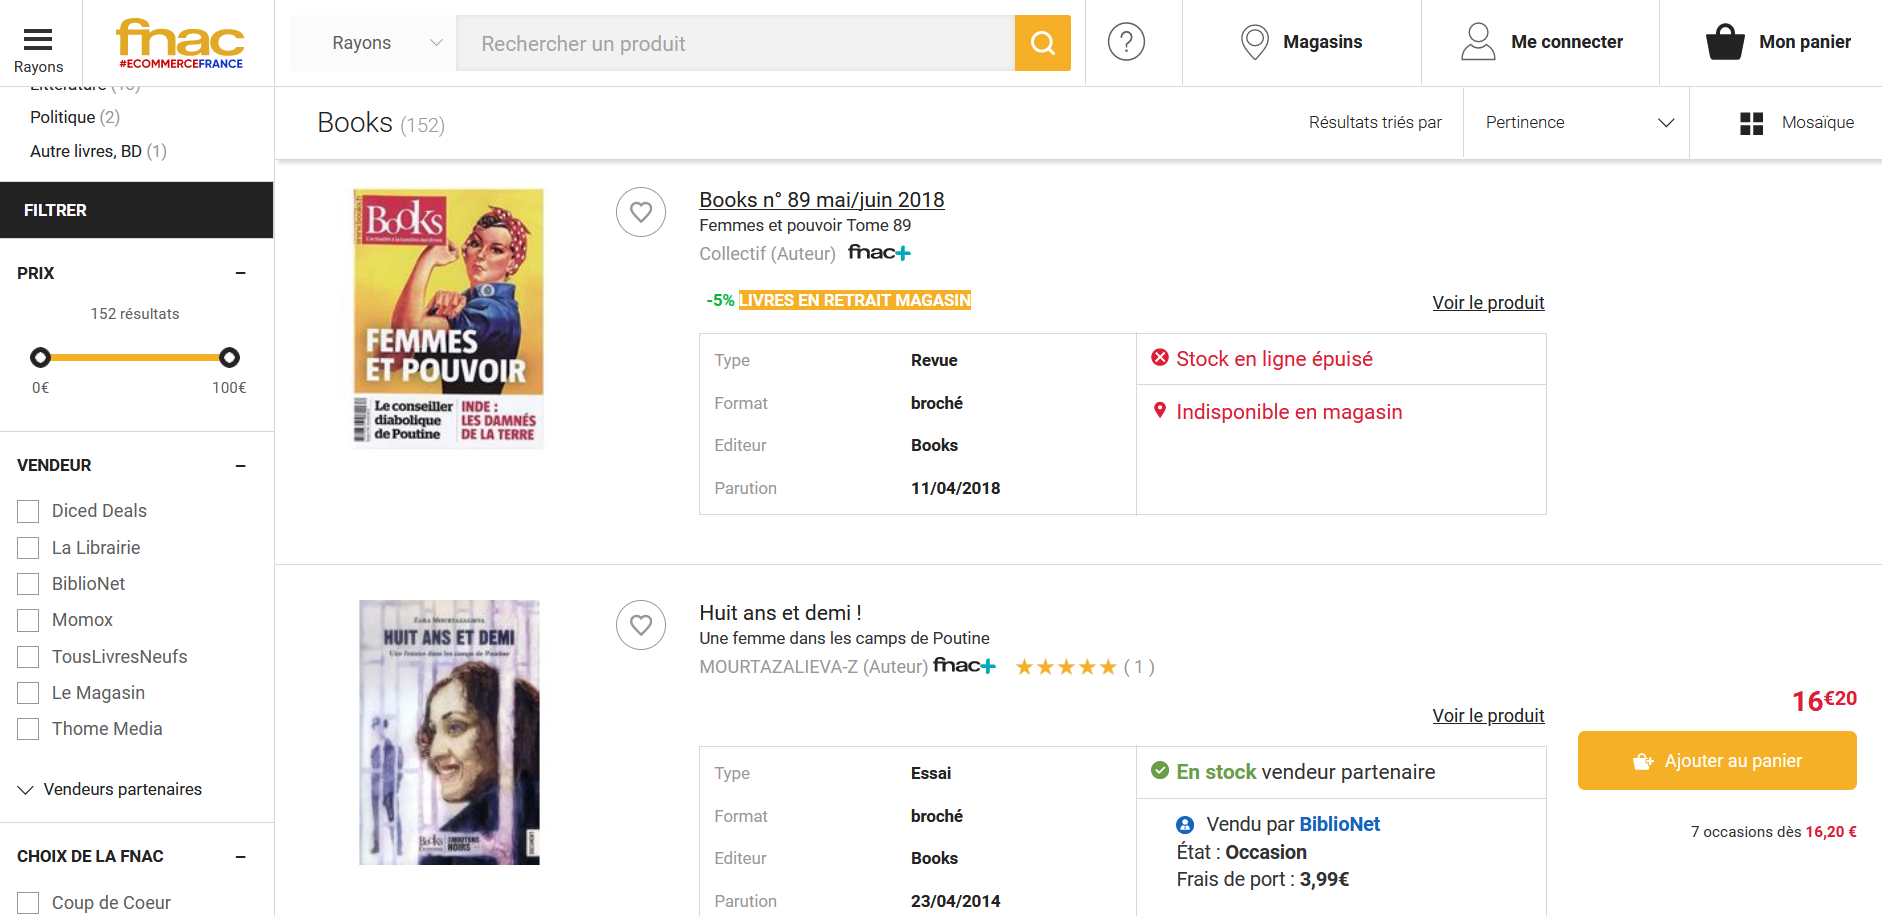Open the help question mark icon
The height and width of the screenshot is (916, 1882).
[x=1126, y=42]
